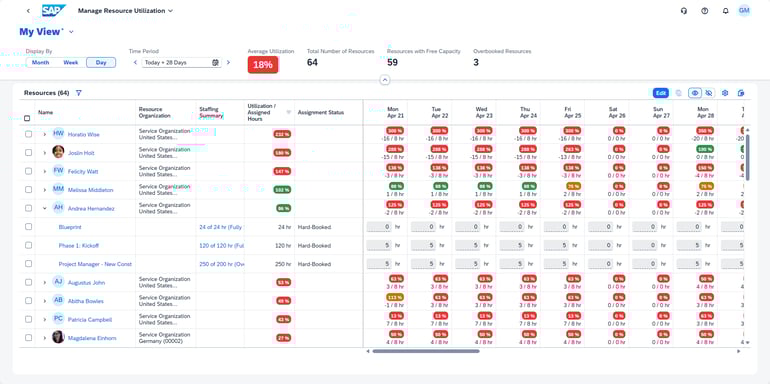Display by Week
Image resolution: width=770 pixels, height=384 pixels.
[71, 62]
